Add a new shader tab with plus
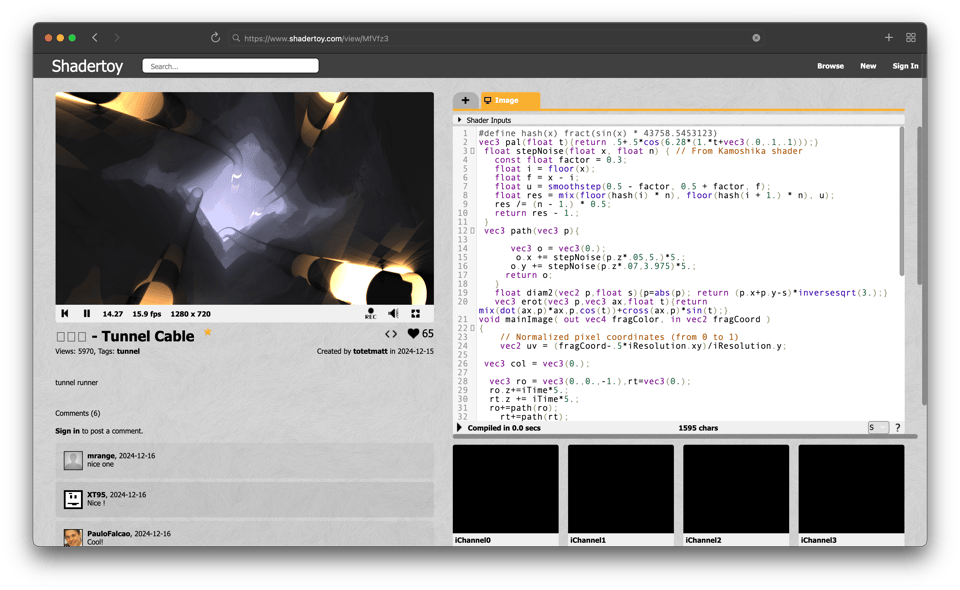Image resolution: width=960 pixels, height=590 pixels. point(465,101)
